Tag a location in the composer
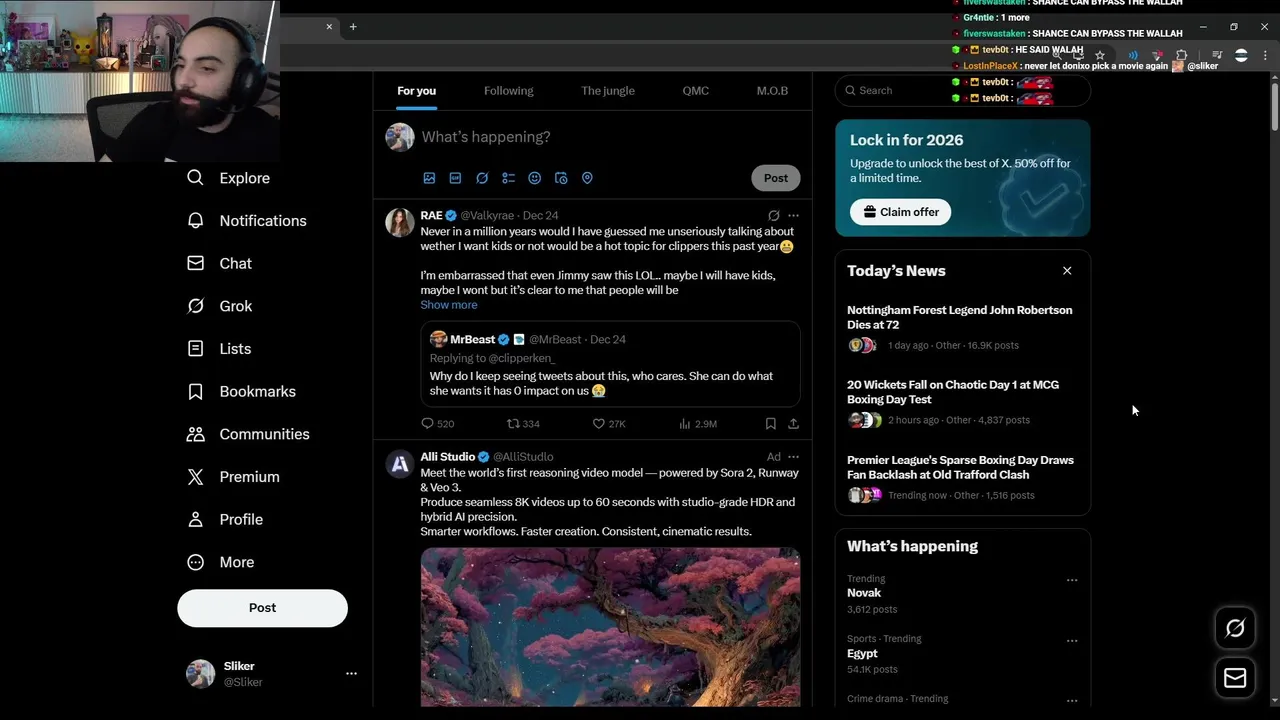1280x720 pixels. pyautogui.click(x=587, y=178)
